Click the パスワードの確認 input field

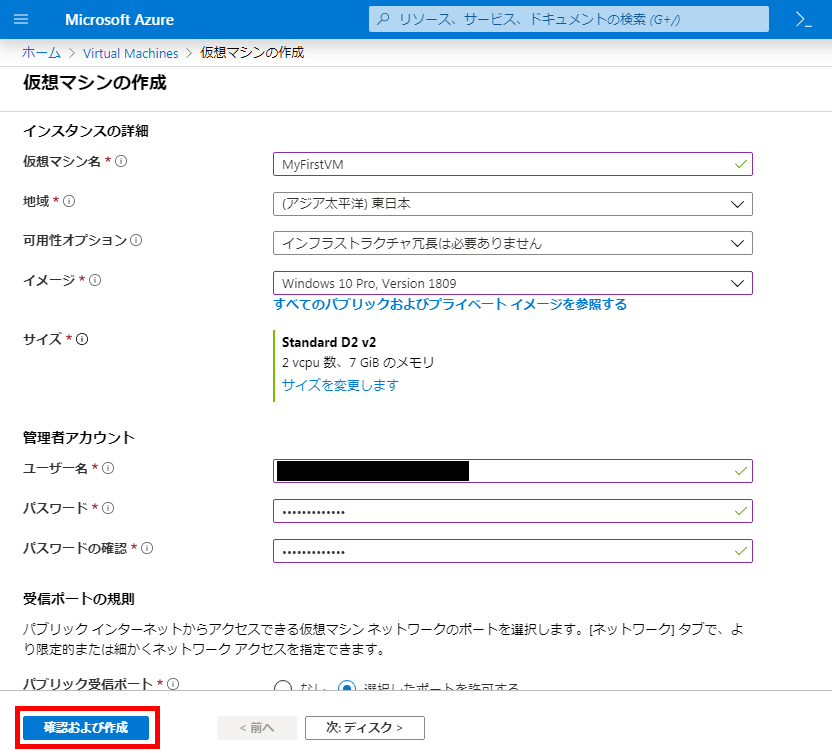point(513,551)
